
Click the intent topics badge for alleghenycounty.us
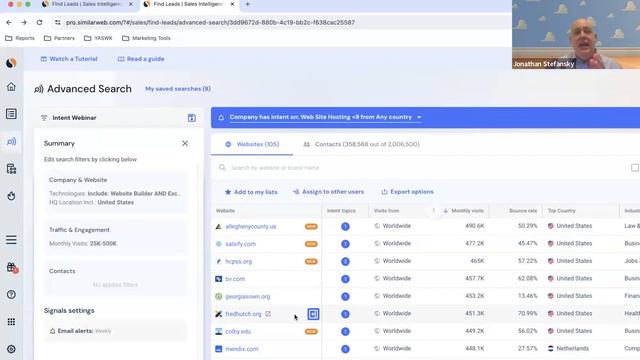coord(345,226)
